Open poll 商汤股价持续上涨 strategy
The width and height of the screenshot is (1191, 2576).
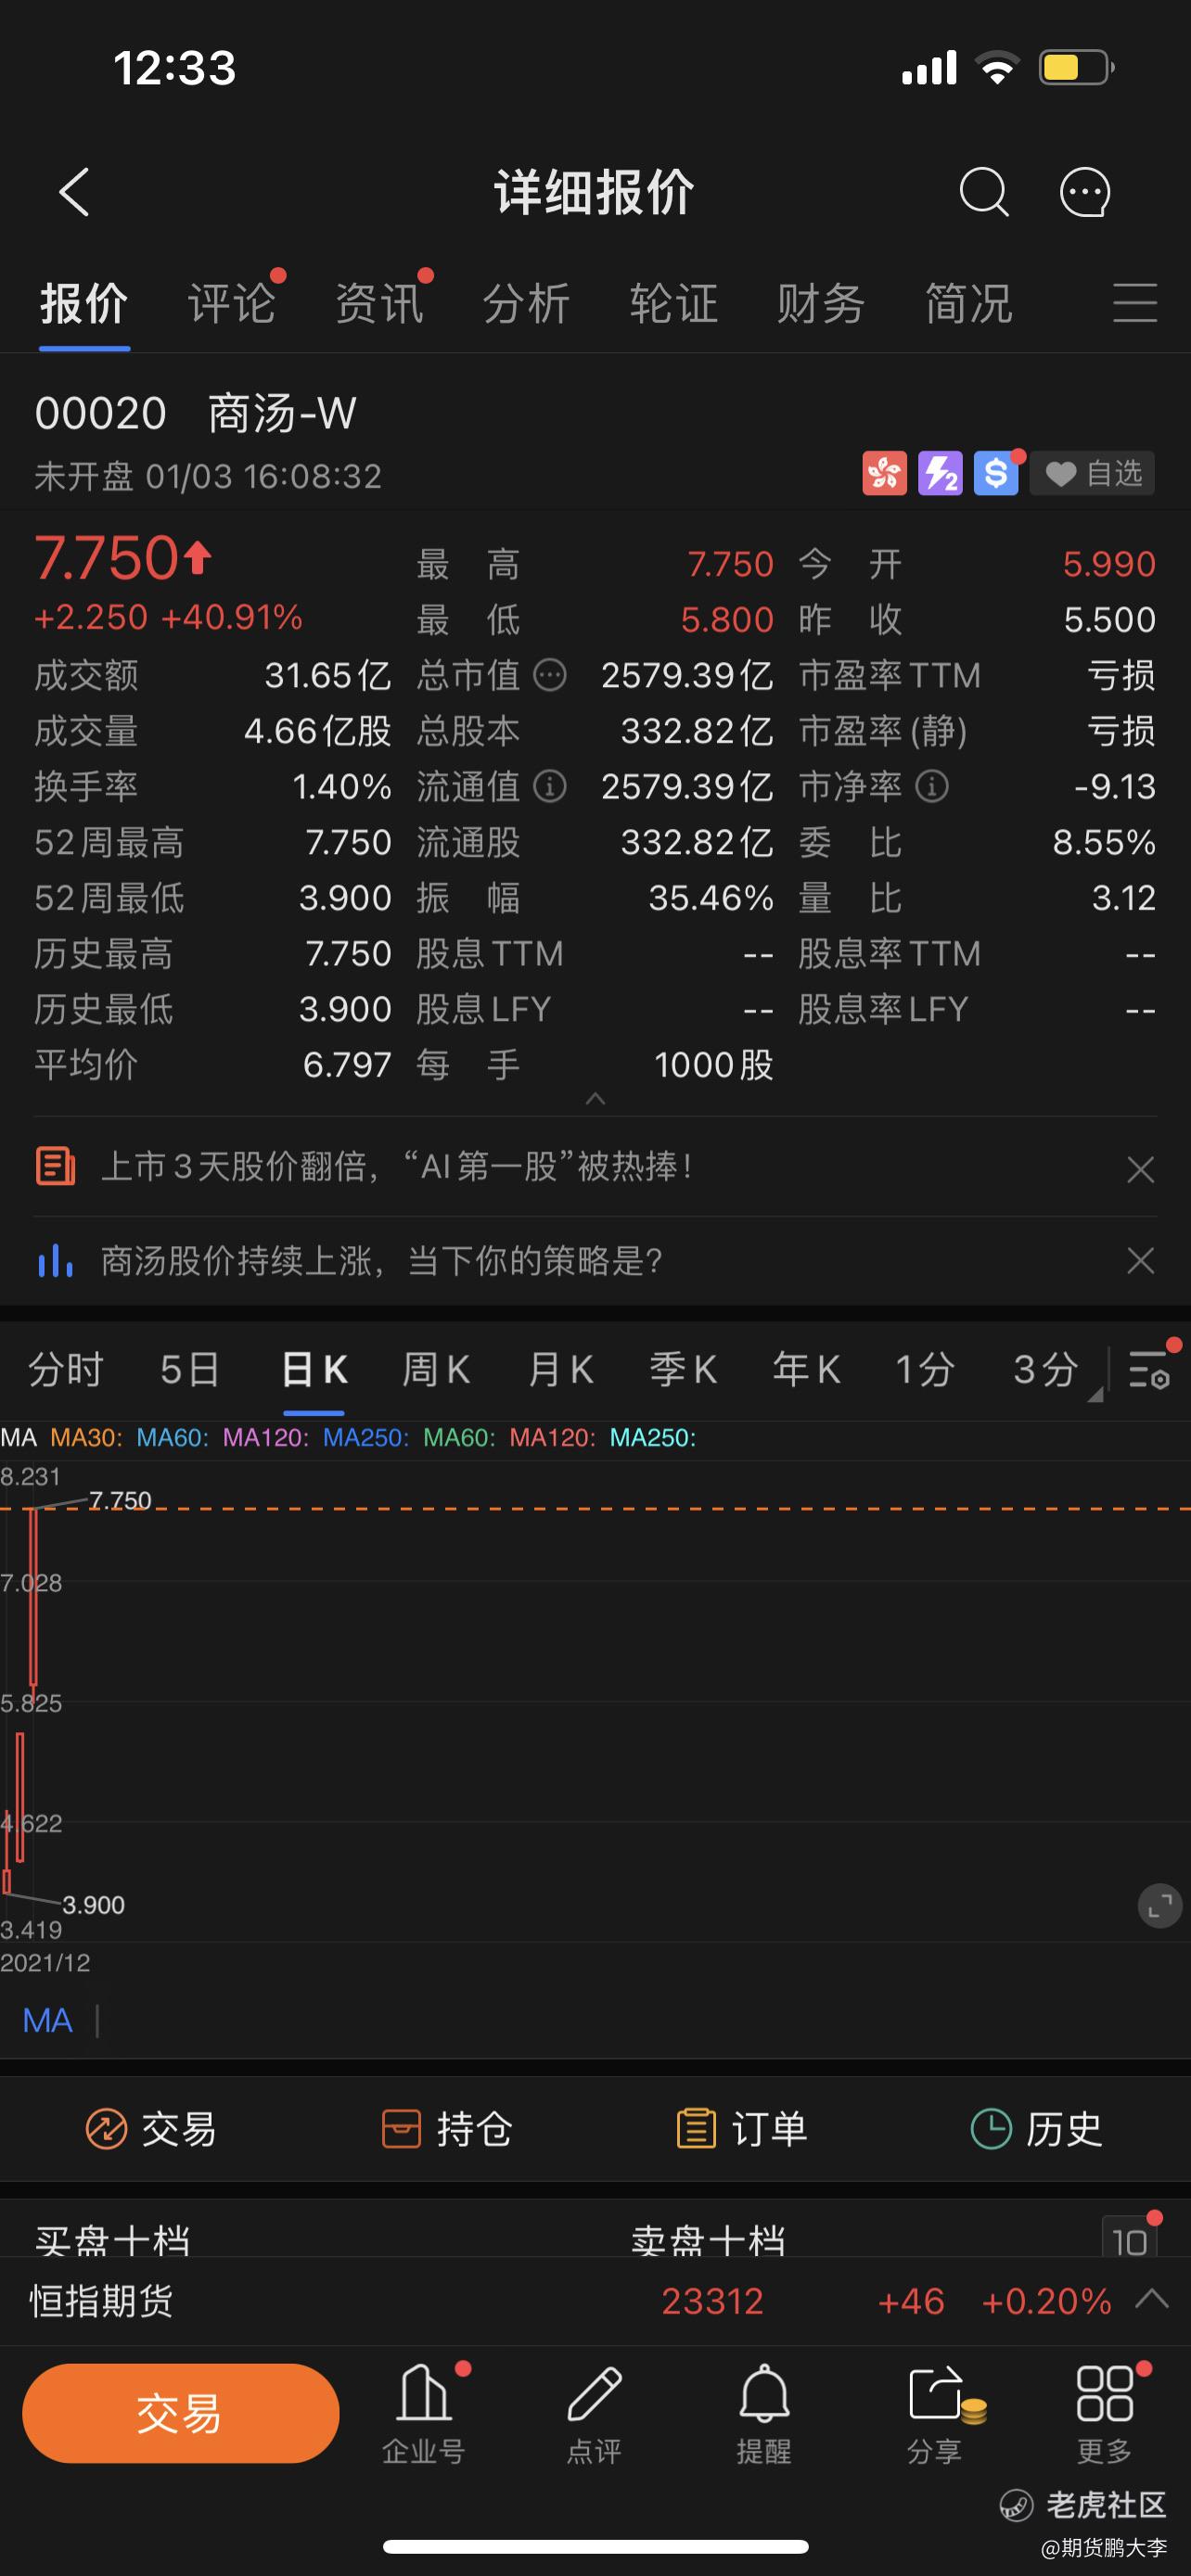coord(381,1260)
